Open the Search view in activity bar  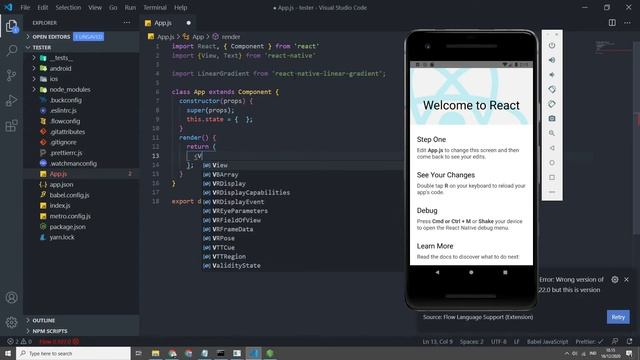click(11, 51)
